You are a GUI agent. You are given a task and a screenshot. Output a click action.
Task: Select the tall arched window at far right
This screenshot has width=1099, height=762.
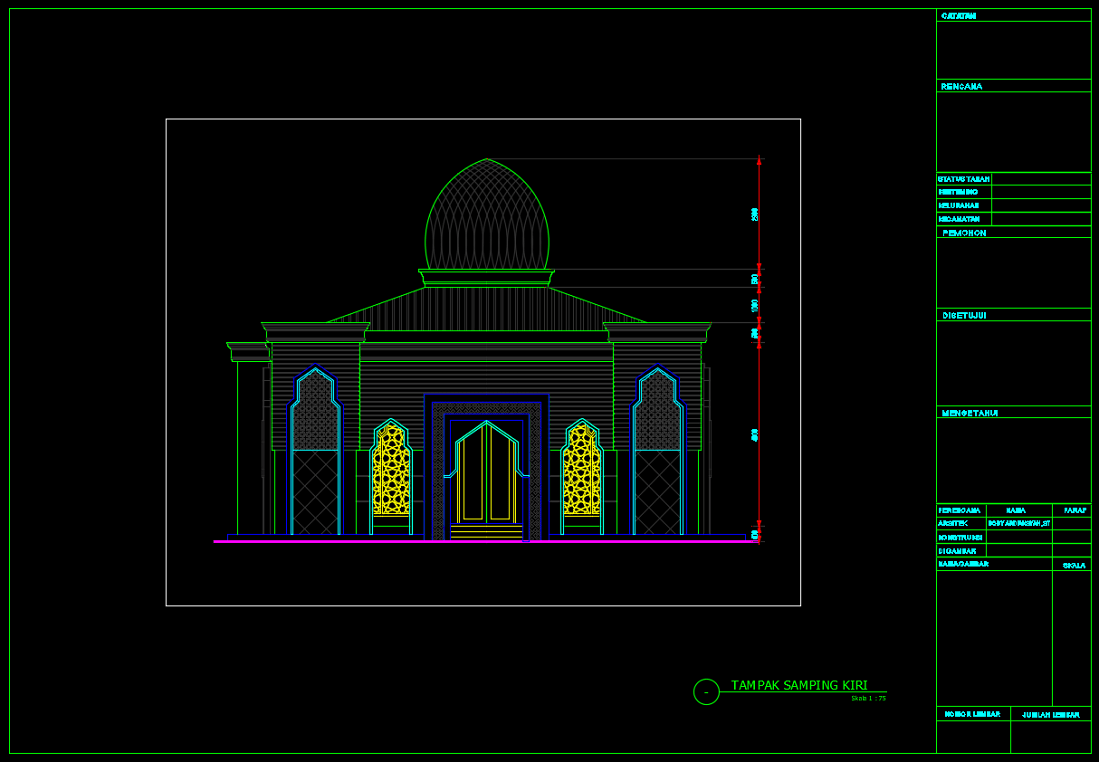pyautogui.click(x=657, y=450)
